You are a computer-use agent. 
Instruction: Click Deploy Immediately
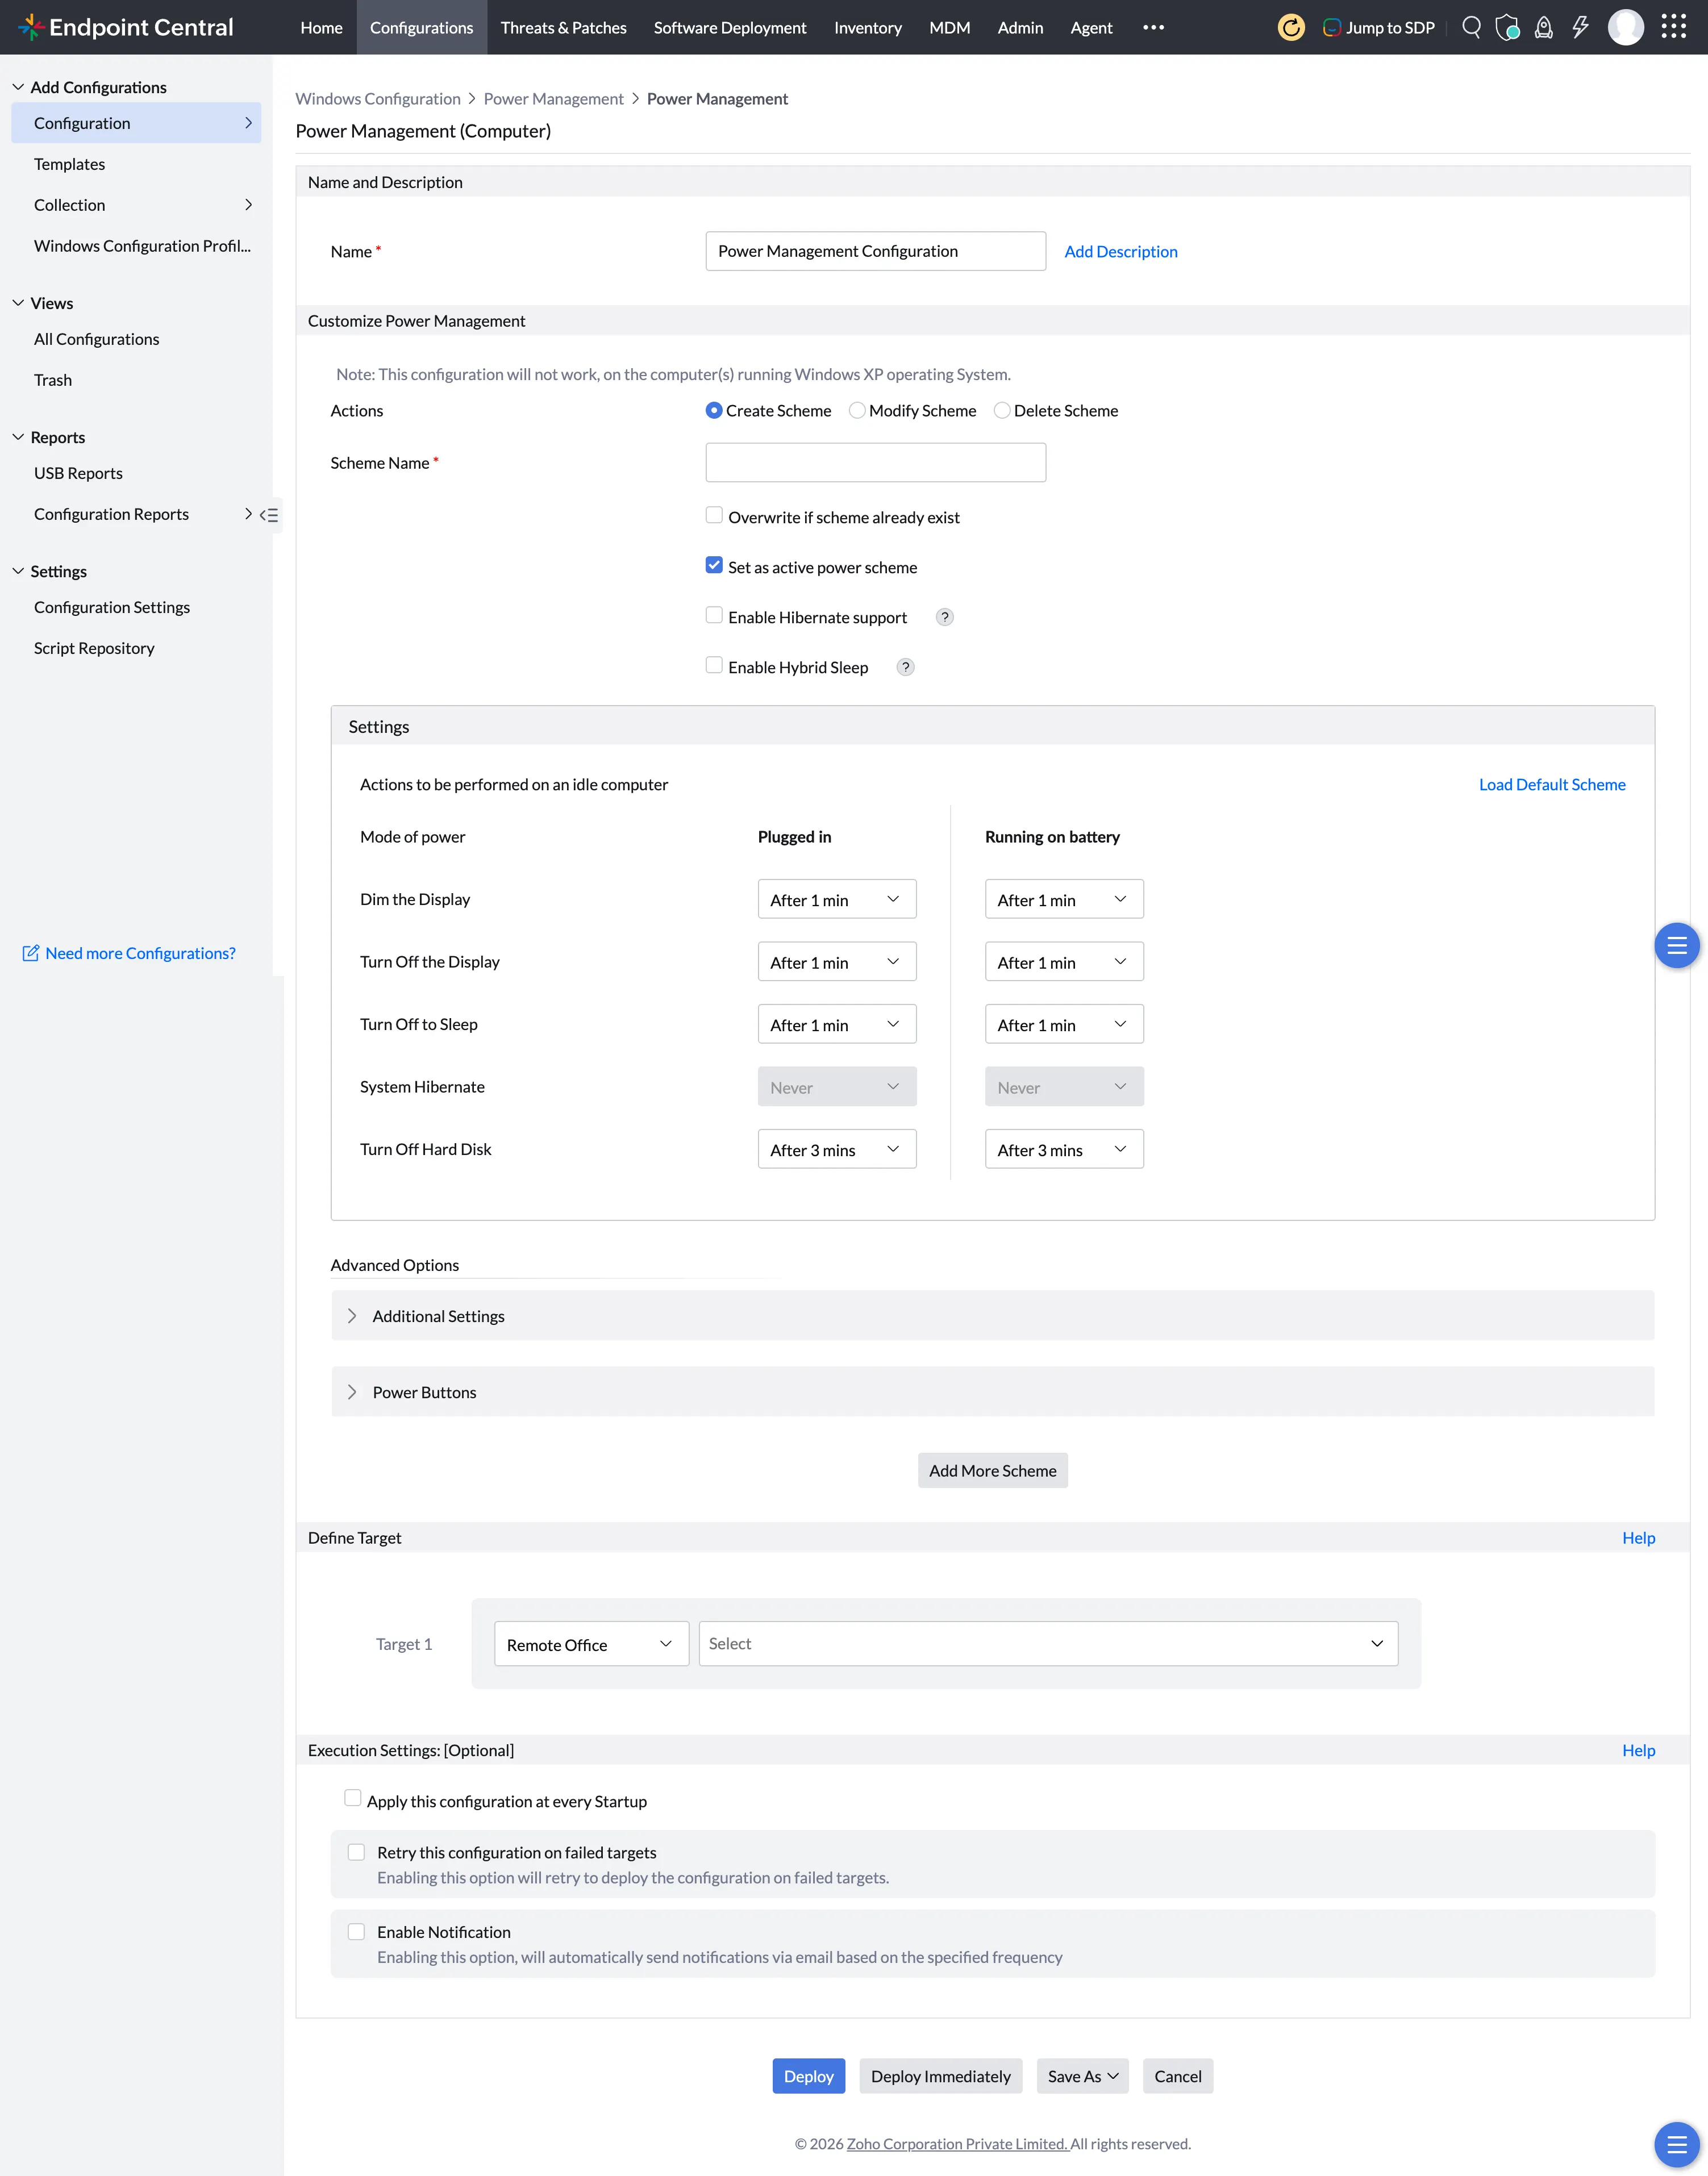click(x=940, y=2076)
